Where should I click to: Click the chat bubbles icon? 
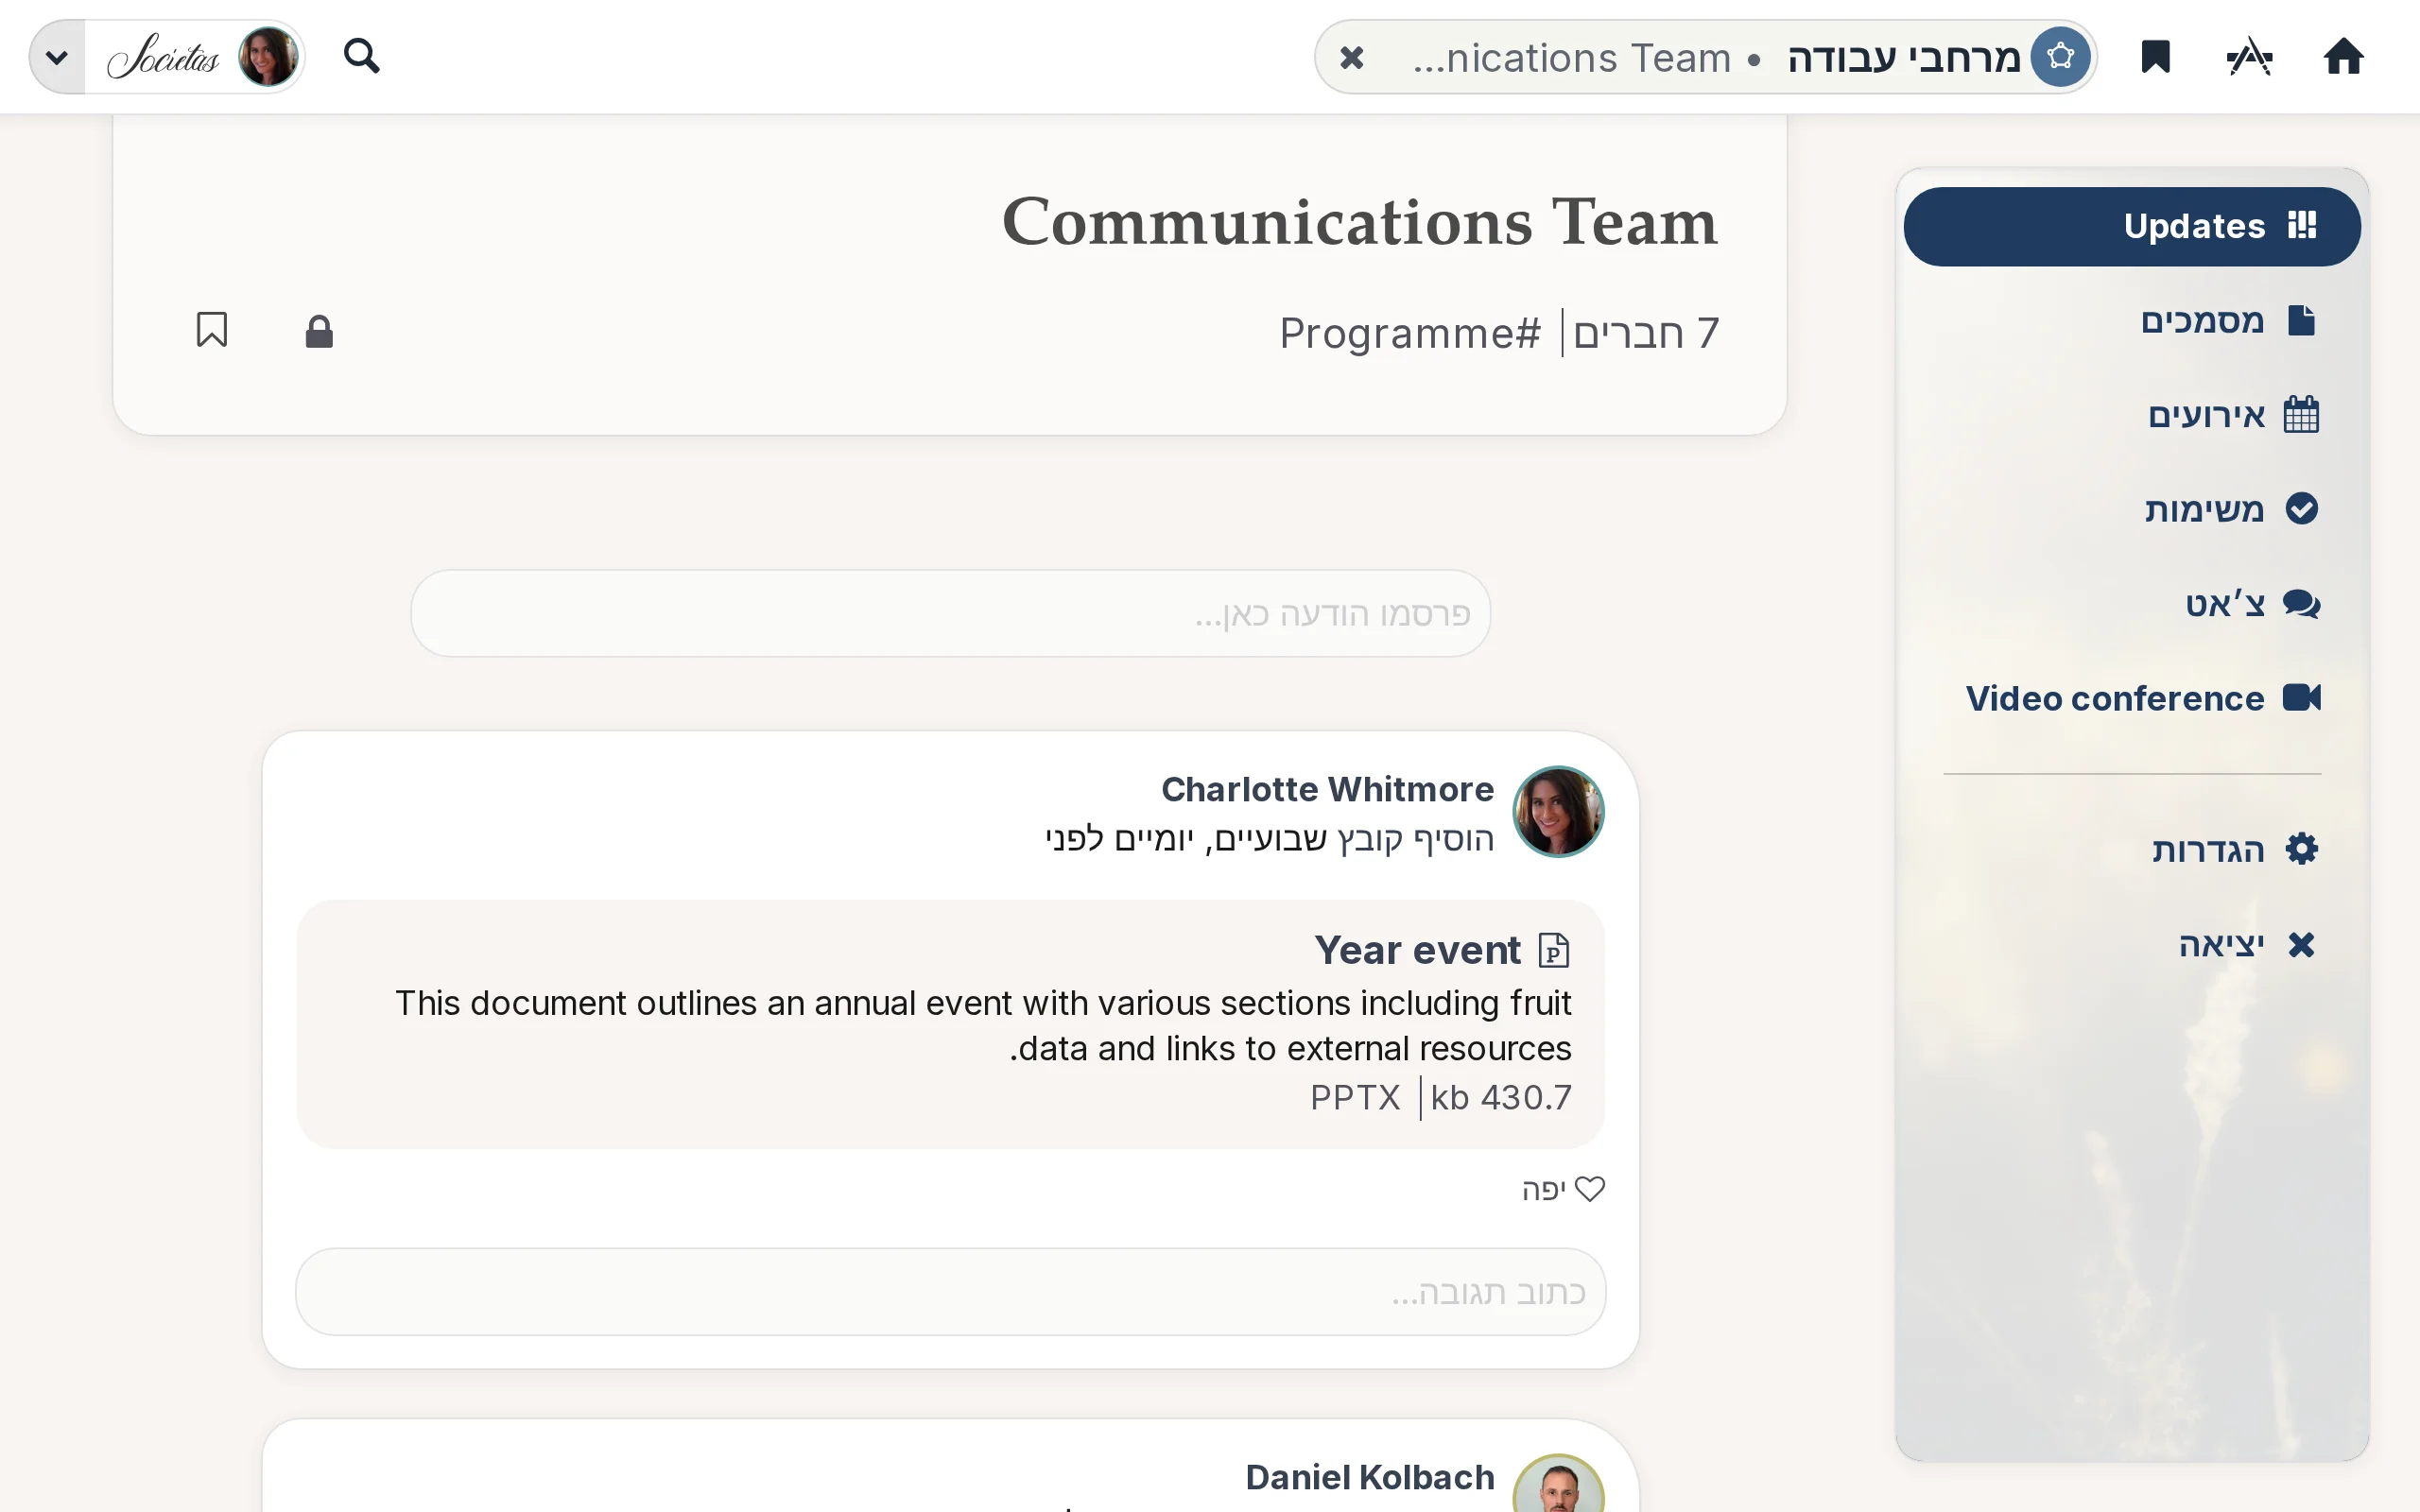tap(2302, 603)
